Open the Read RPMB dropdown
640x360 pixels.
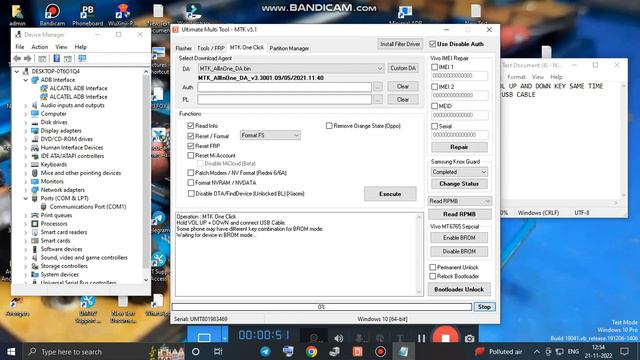point(459,201)
